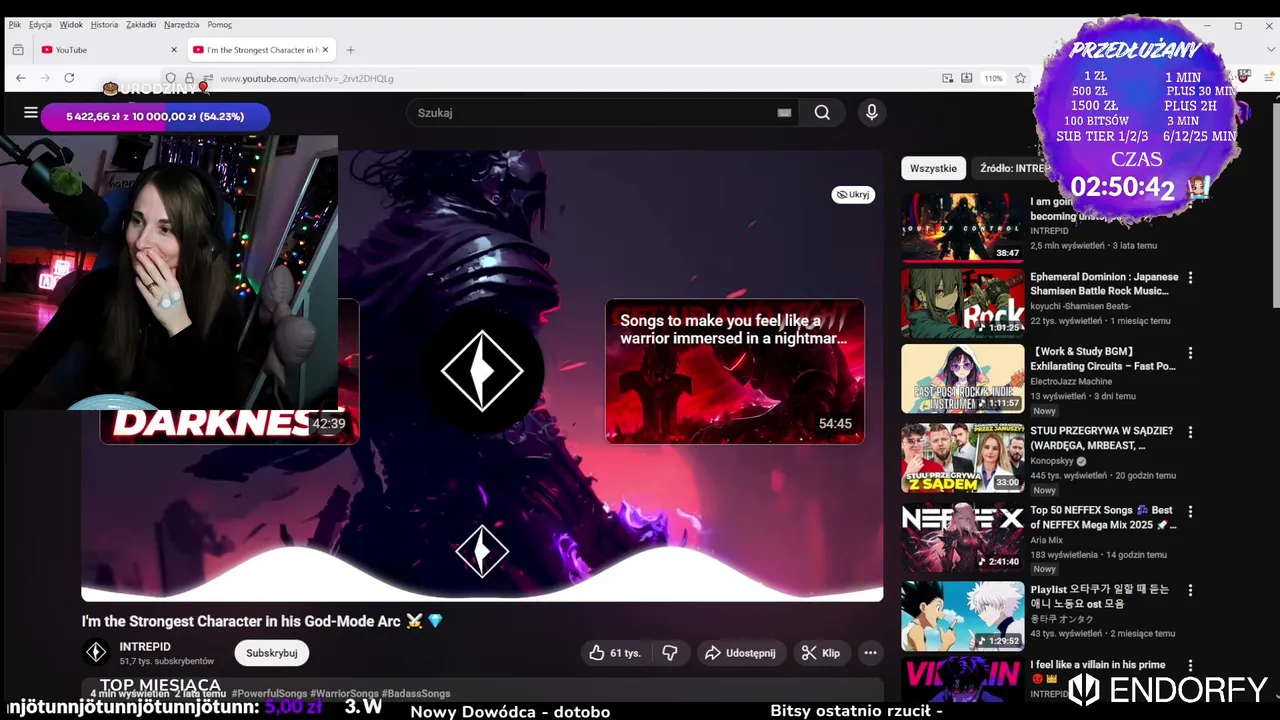Open options for Ephemeral Dominion video
The height and width of the screenshot is (720, 1280).
[x=1190, y=277]
